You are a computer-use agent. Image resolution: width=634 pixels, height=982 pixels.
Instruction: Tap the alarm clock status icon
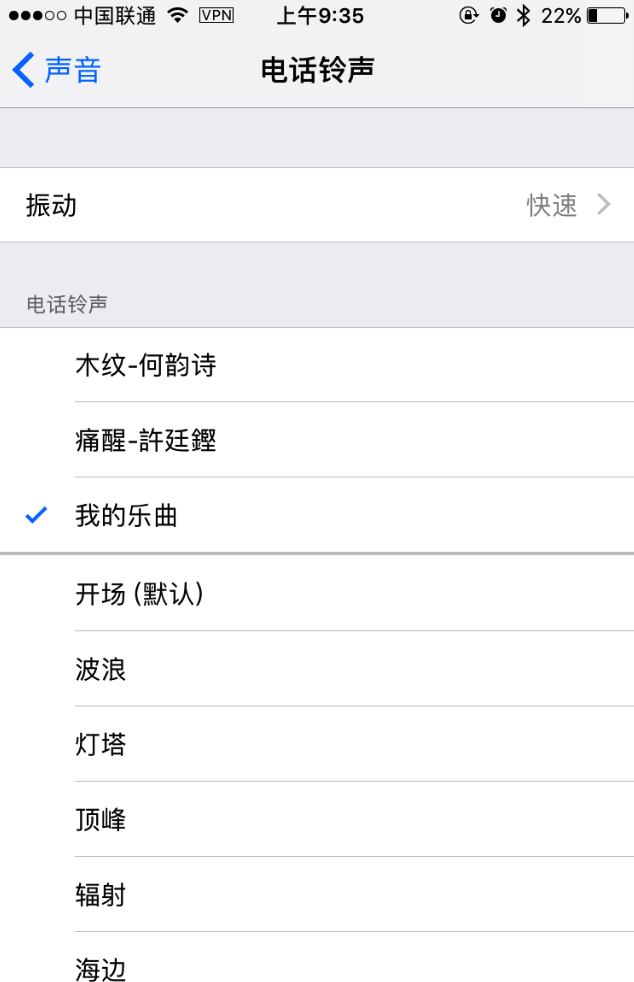point(498,15)
